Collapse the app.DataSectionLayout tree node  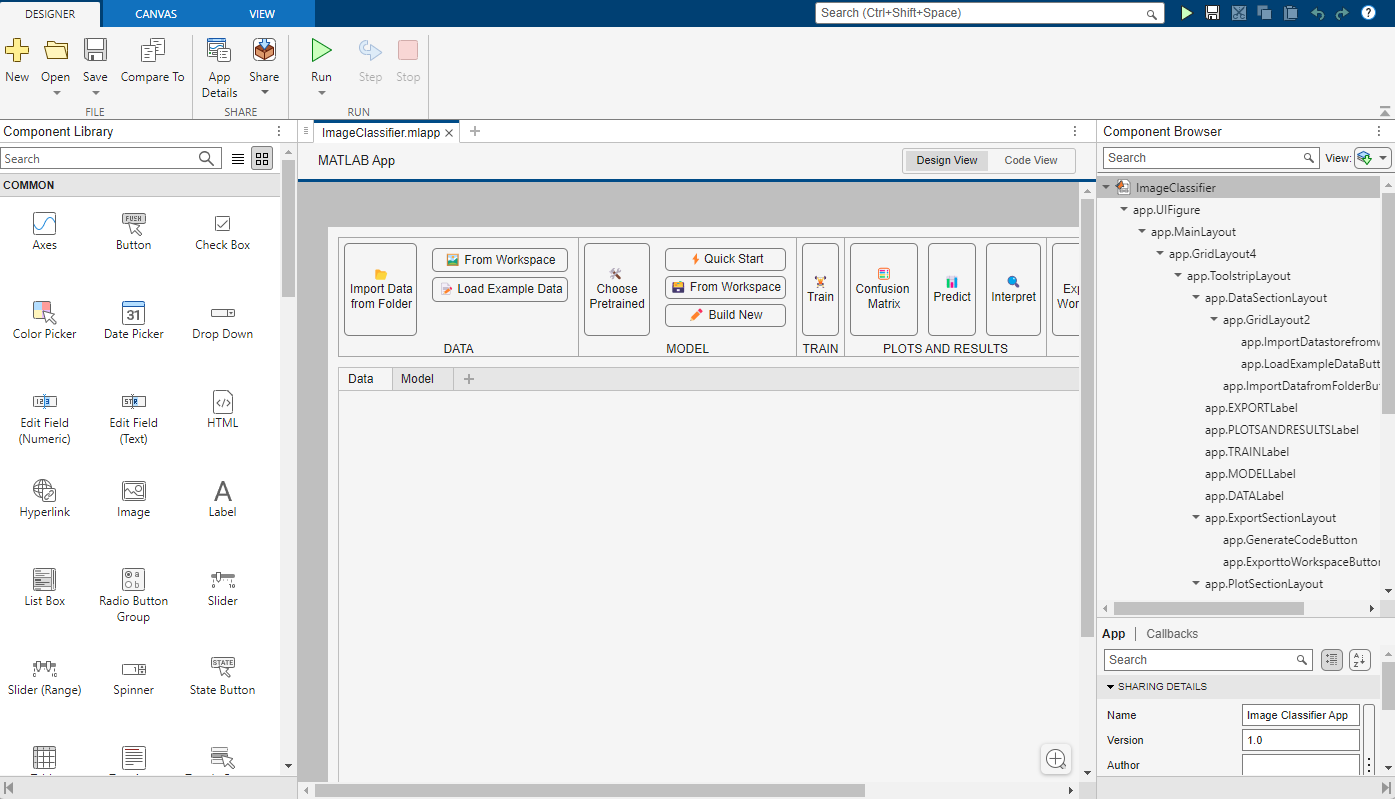click(1196, 298)
